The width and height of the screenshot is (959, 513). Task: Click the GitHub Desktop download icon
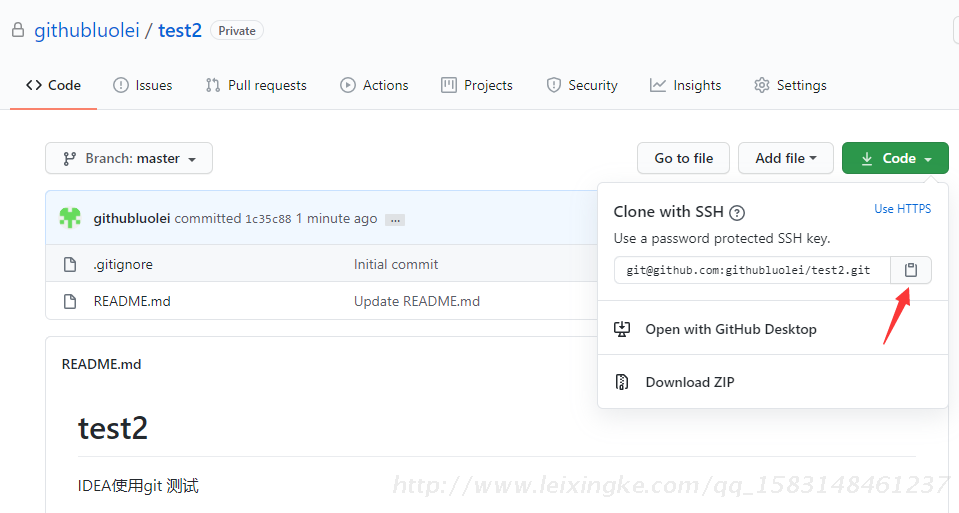(x=621, y=329)
